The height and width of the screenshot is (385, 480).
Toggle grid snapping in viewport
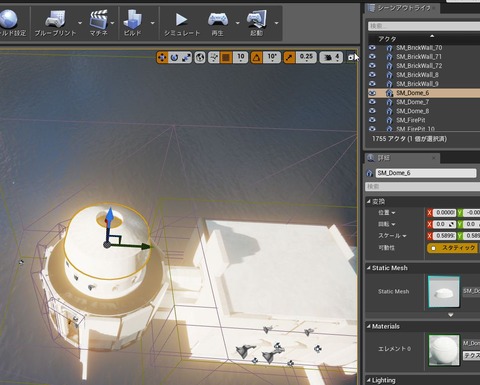coord(226,58)
